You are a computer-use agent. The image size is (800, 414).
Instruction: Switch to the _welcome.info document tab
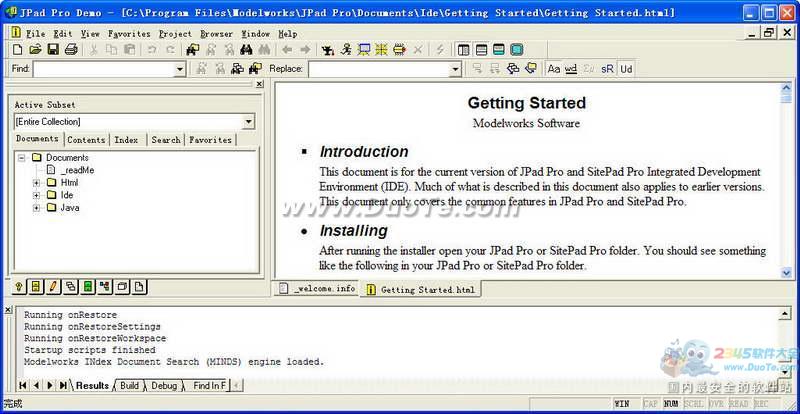pyautogui.click(x=317, y=288)
